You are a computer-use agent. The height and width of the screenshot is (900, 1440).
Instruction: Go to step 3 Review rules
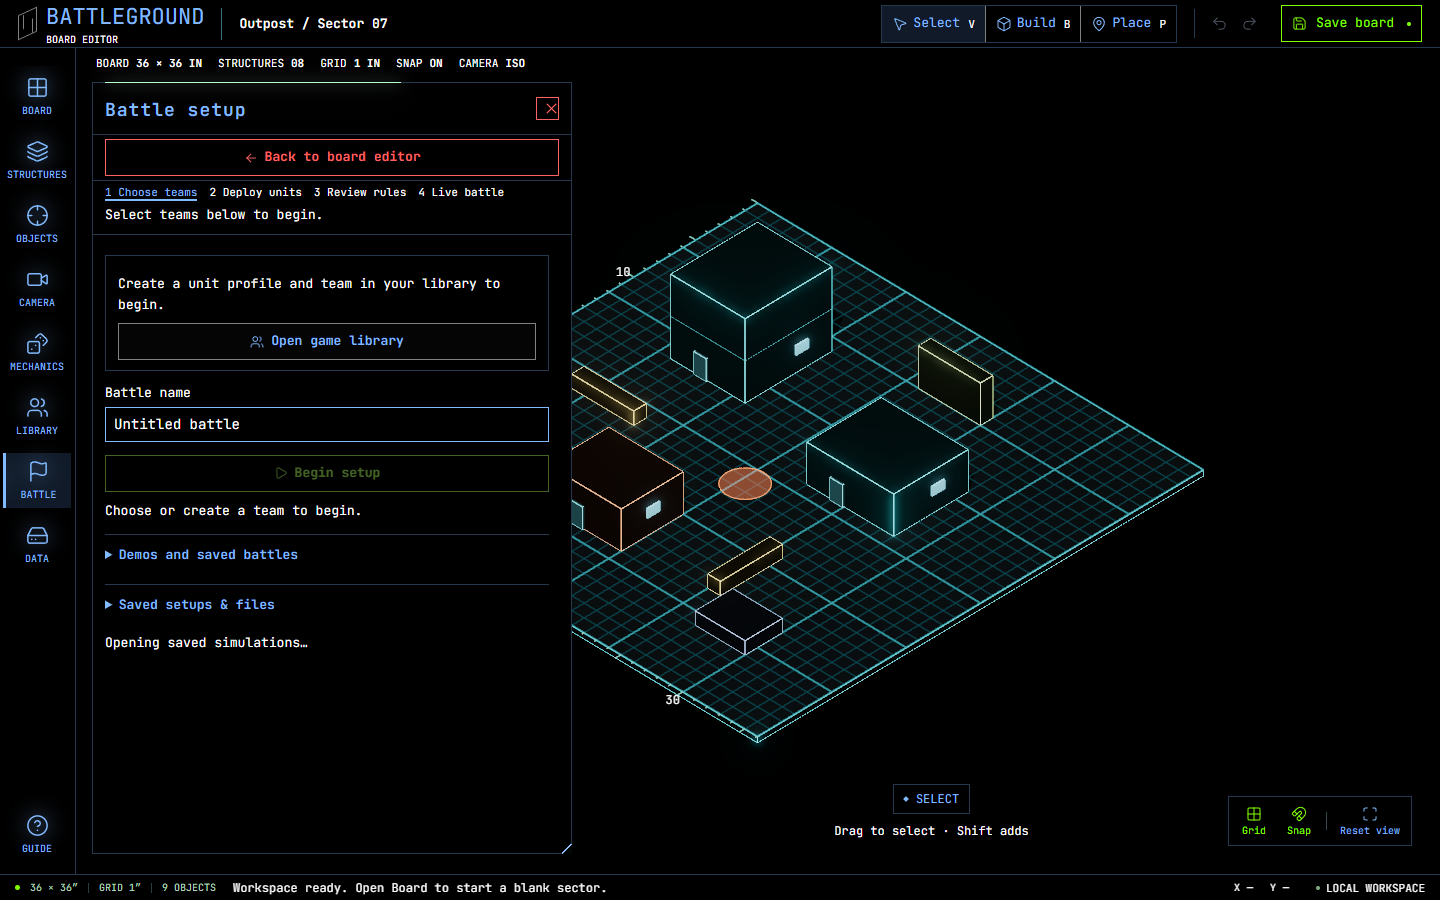click(360, 192)
